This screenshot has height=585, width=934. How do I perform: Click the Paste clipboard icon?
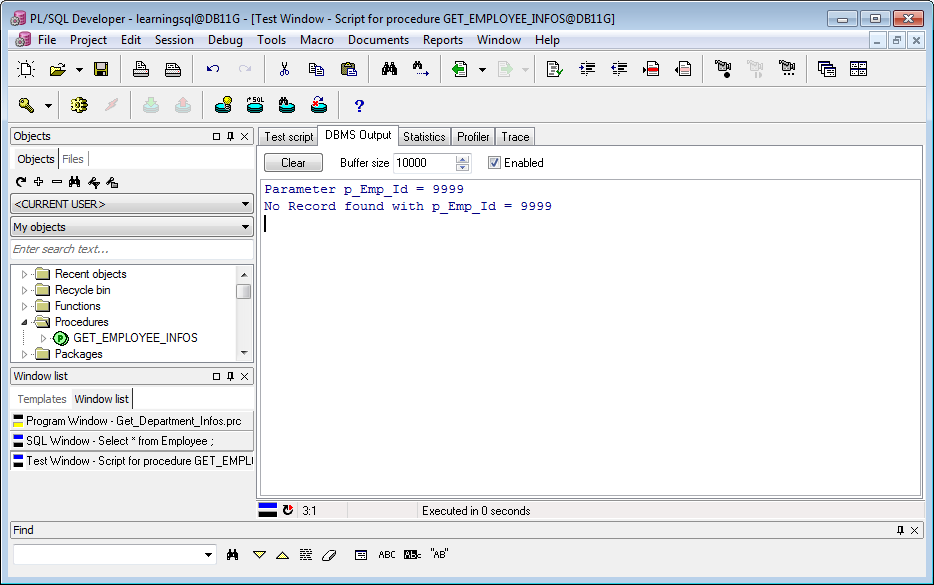(x=348, y=69)
